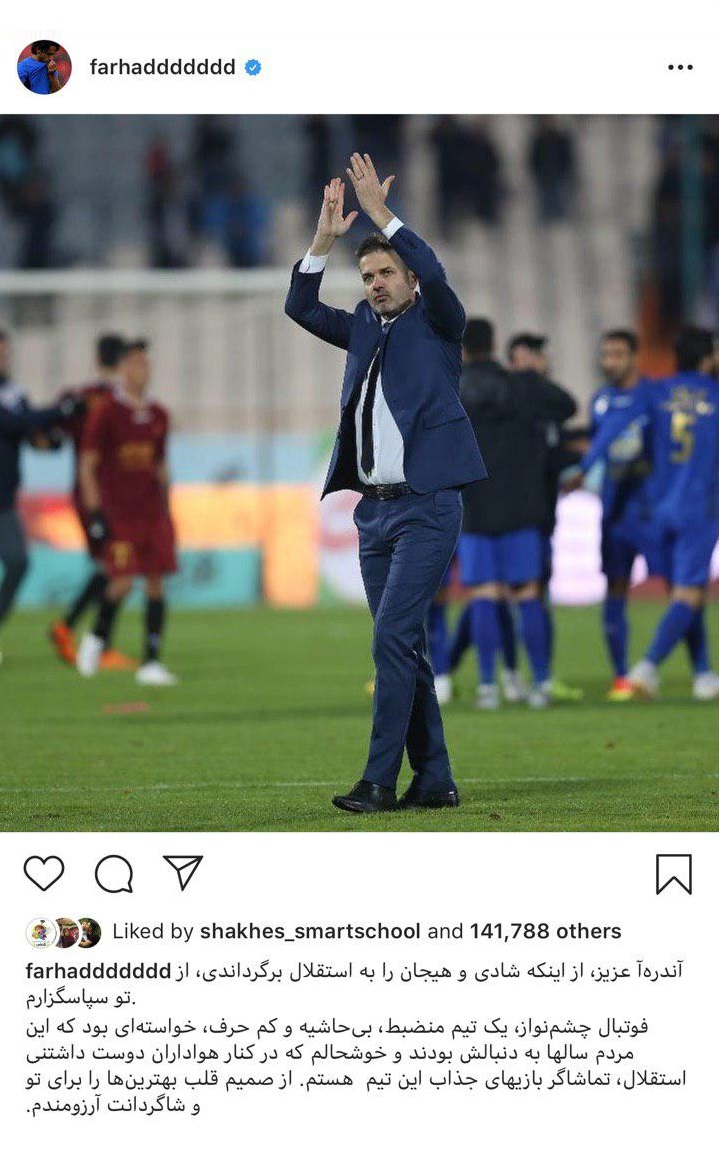720x1160 pixels.
Task: Click the last line of the caption
Action: (x=113, y=1106)
